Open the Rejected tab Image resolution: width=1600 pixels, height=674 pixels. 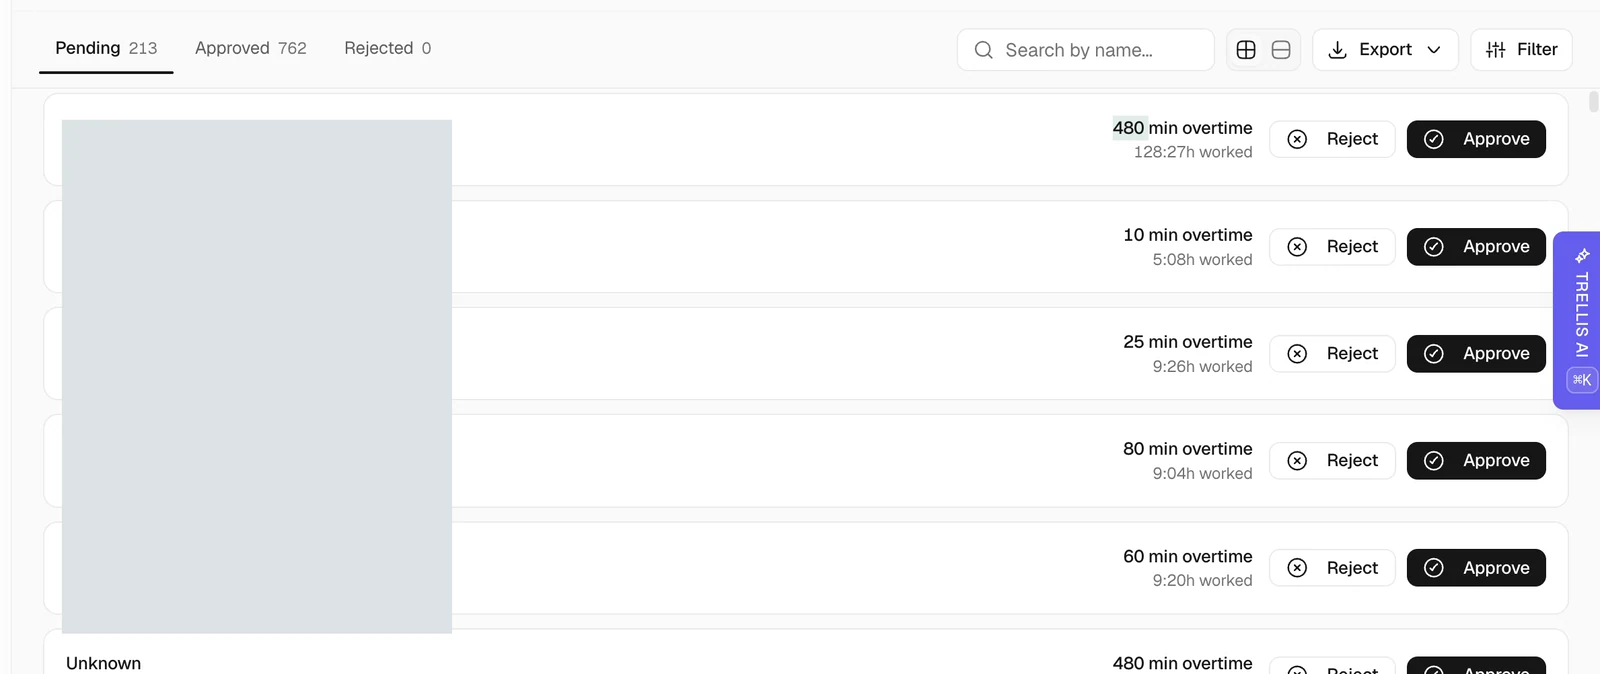[388, 48]
